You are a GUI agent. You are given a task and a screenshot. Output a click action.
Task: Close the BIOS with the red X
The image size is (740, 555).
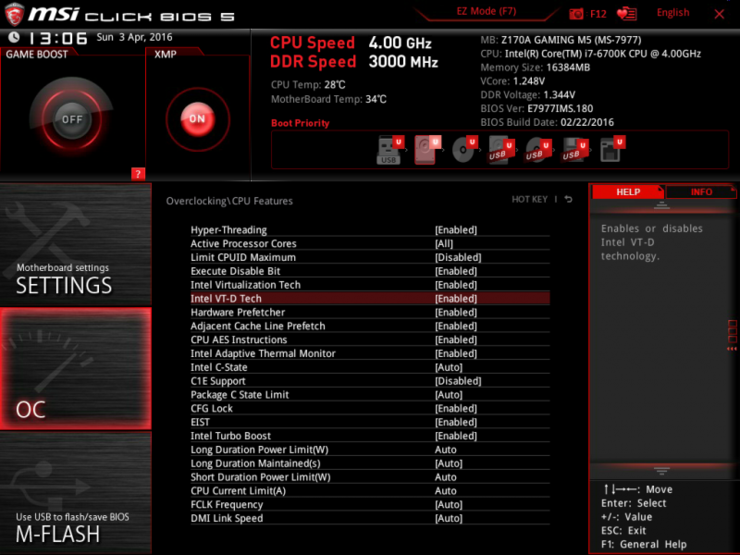click(x=719, y=14)
